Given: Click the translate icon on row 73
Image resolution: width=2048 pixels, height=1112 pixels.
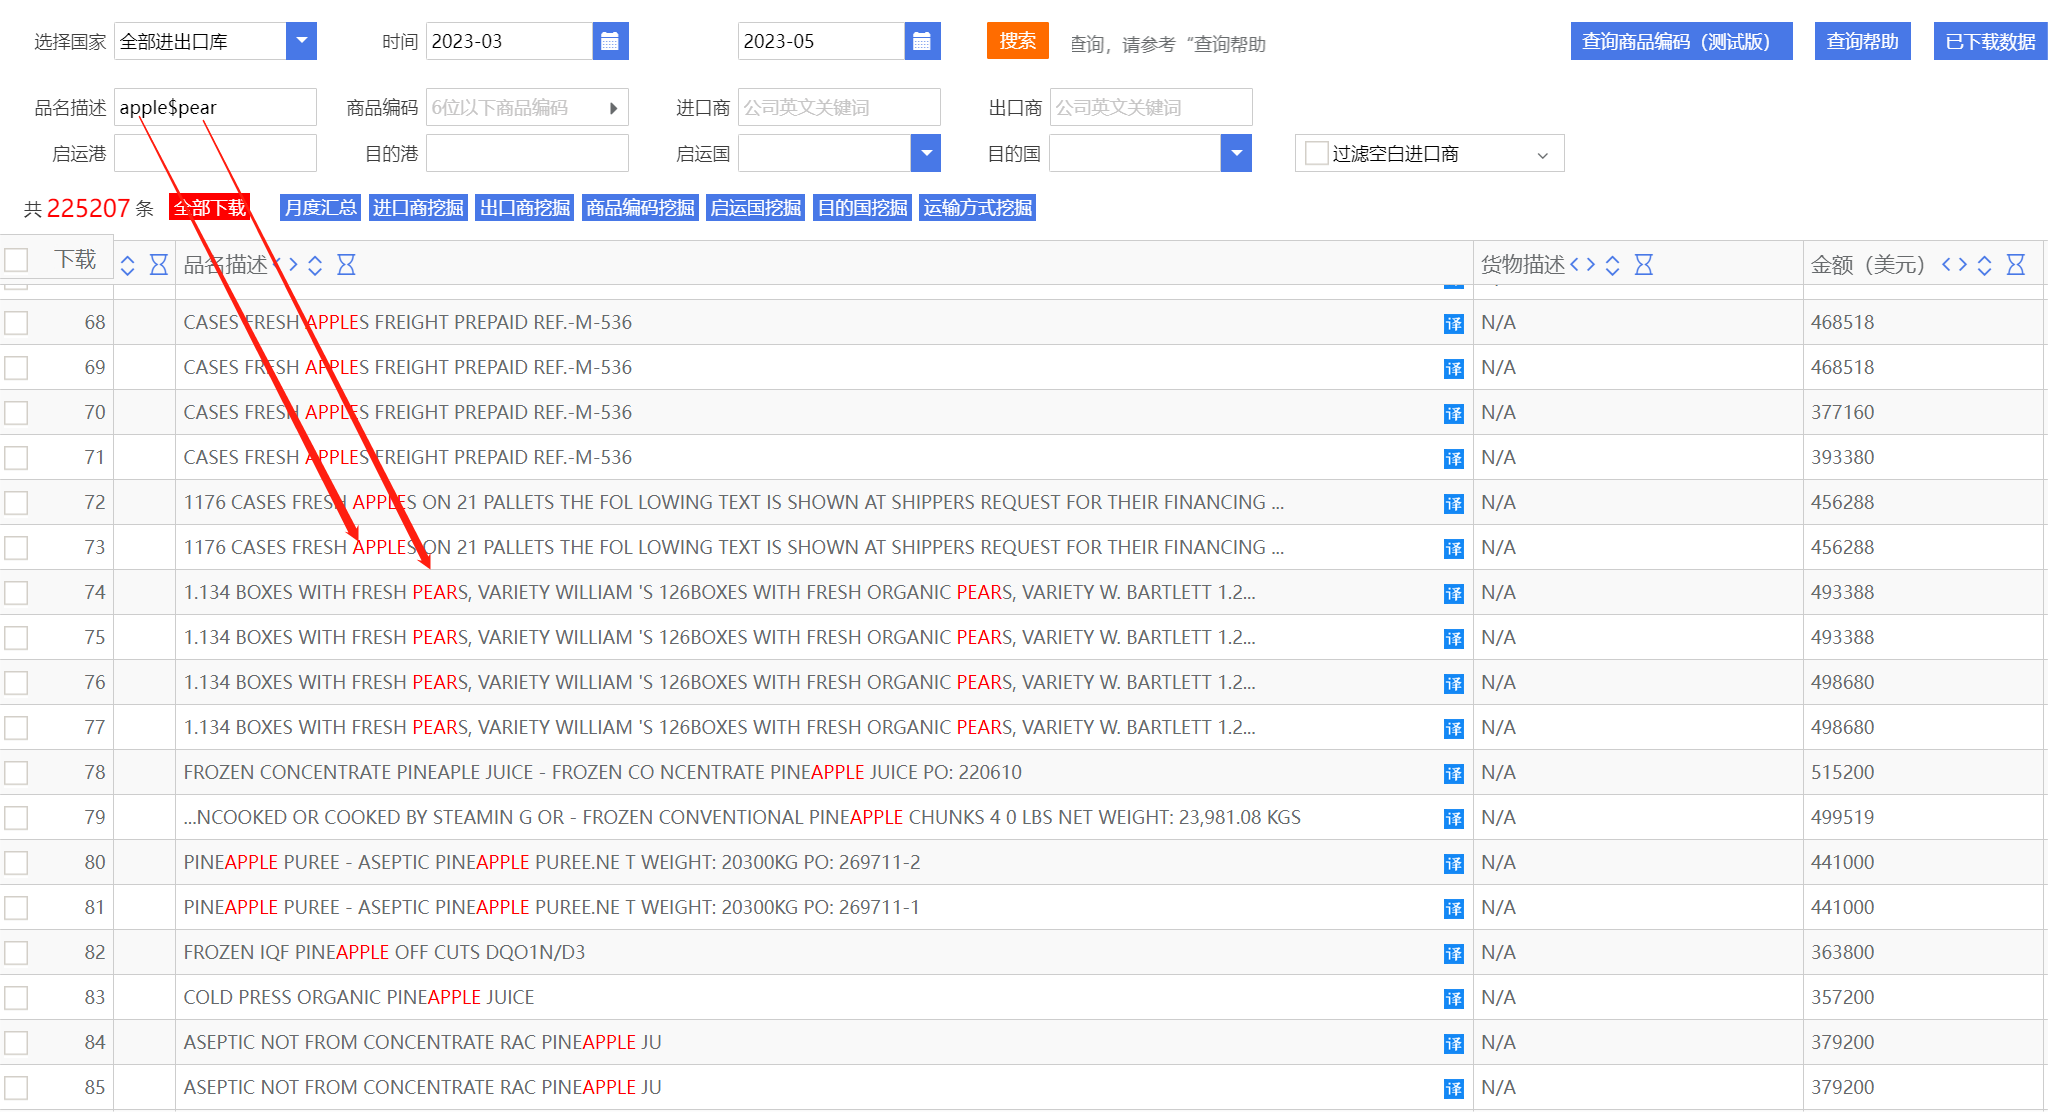Looking at the screenshot, I should pos(1453,548).
